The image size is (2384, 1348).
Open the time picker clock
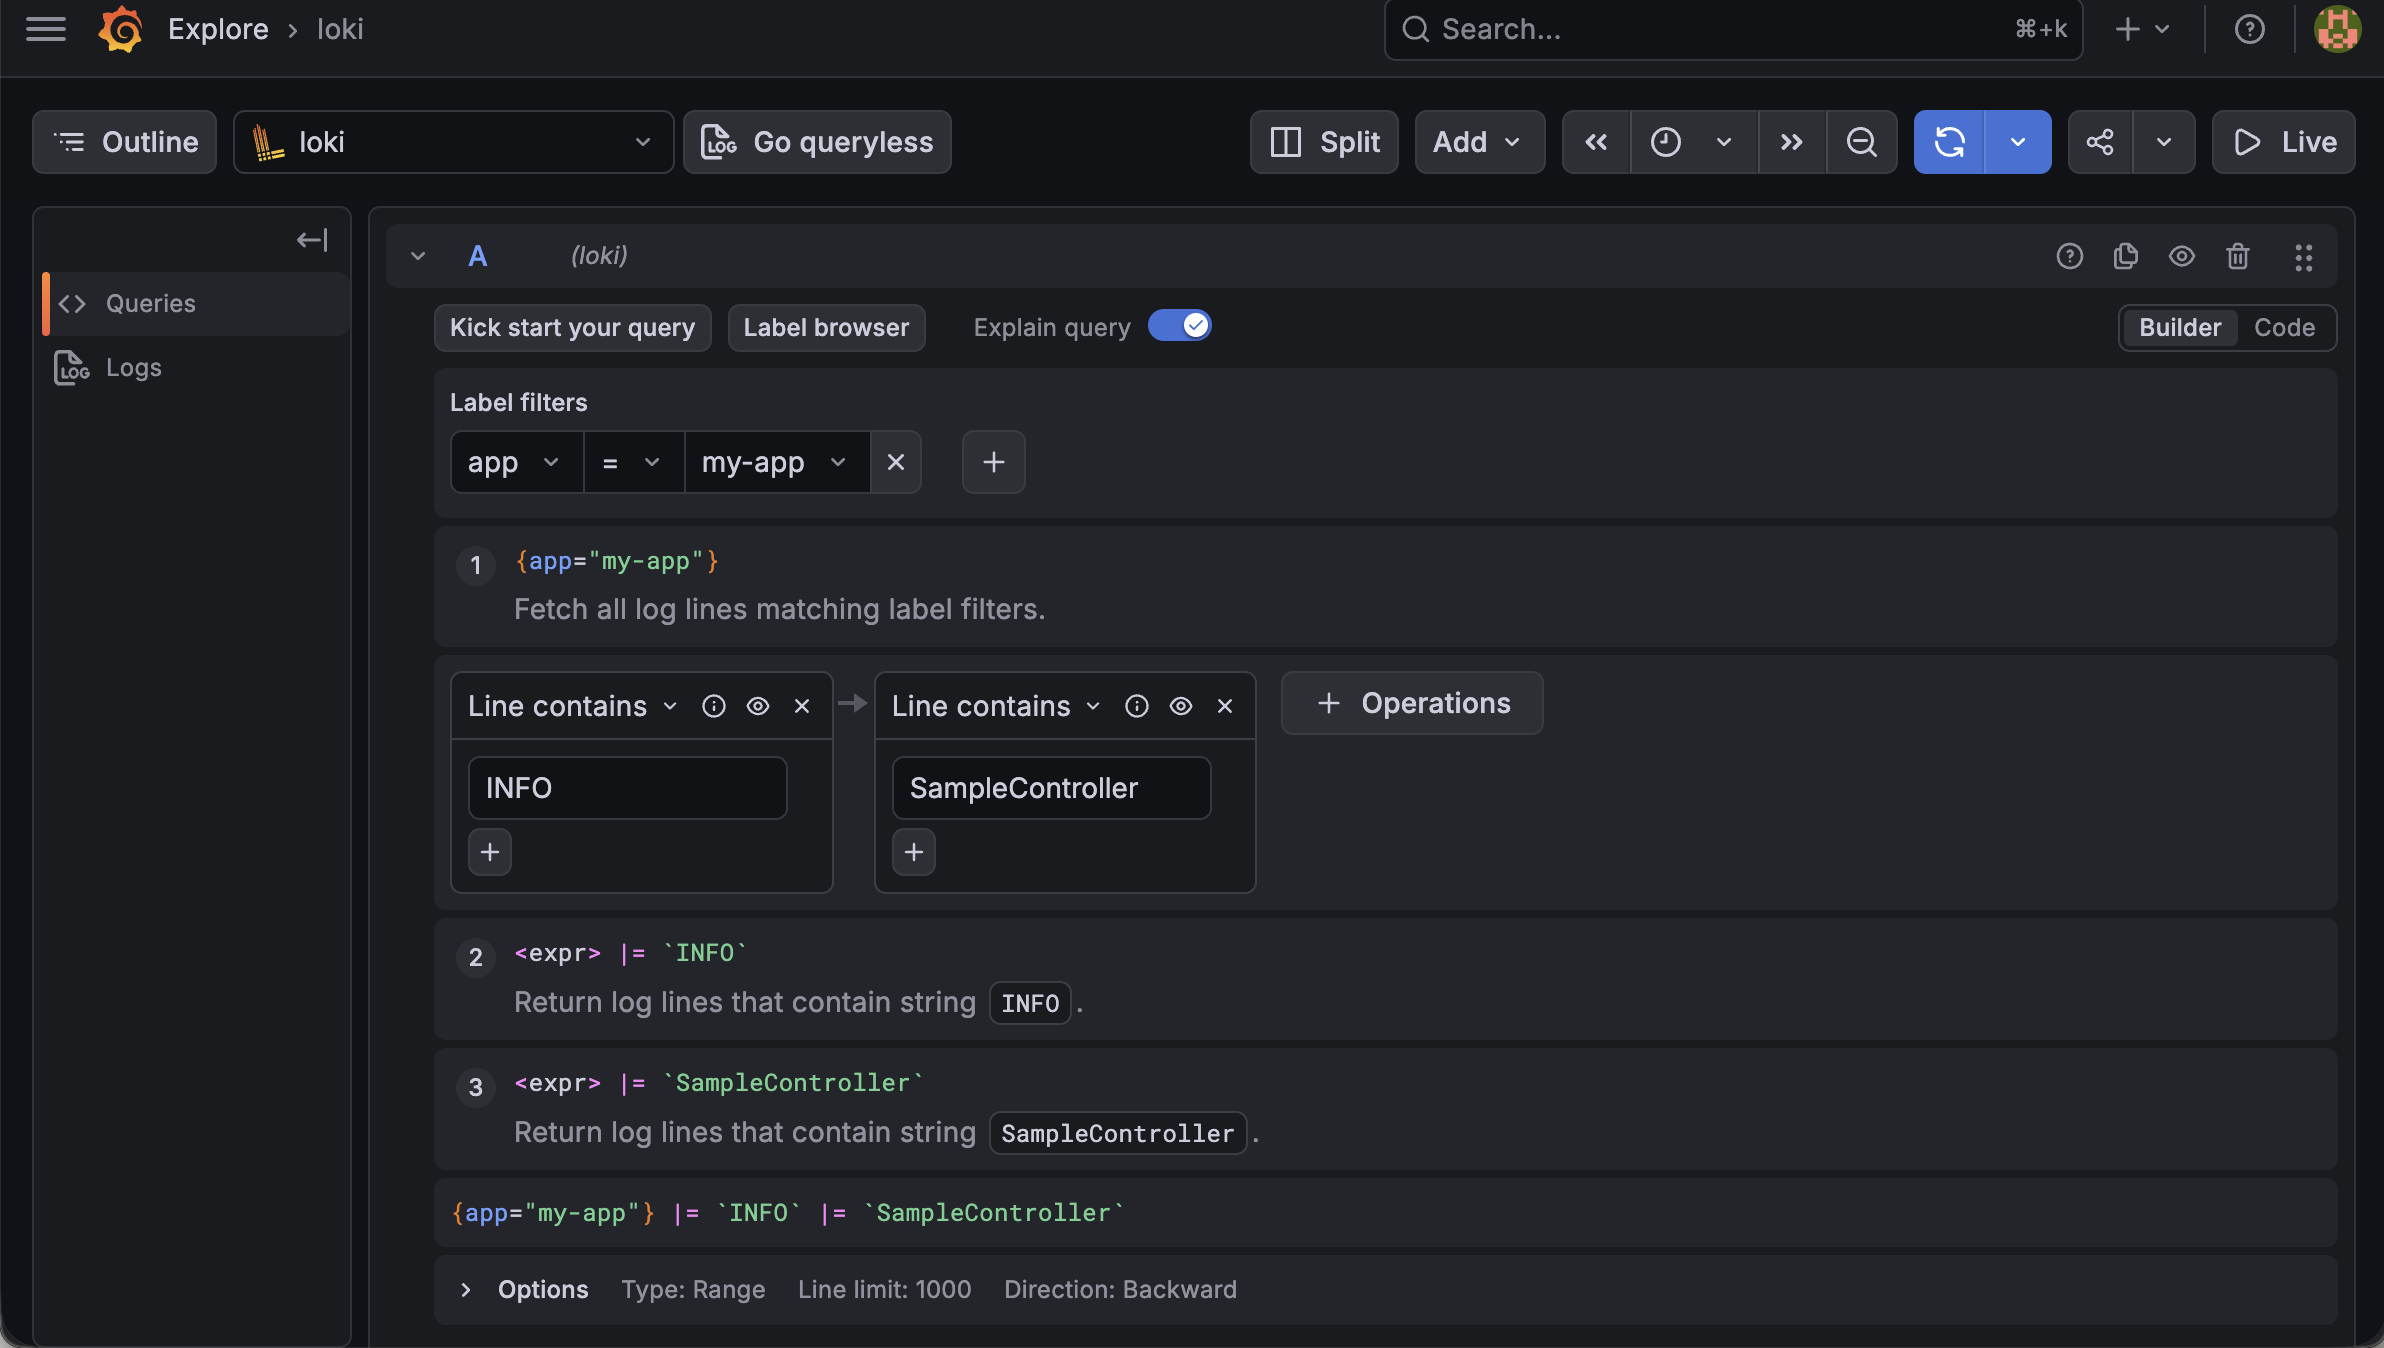1665,142
